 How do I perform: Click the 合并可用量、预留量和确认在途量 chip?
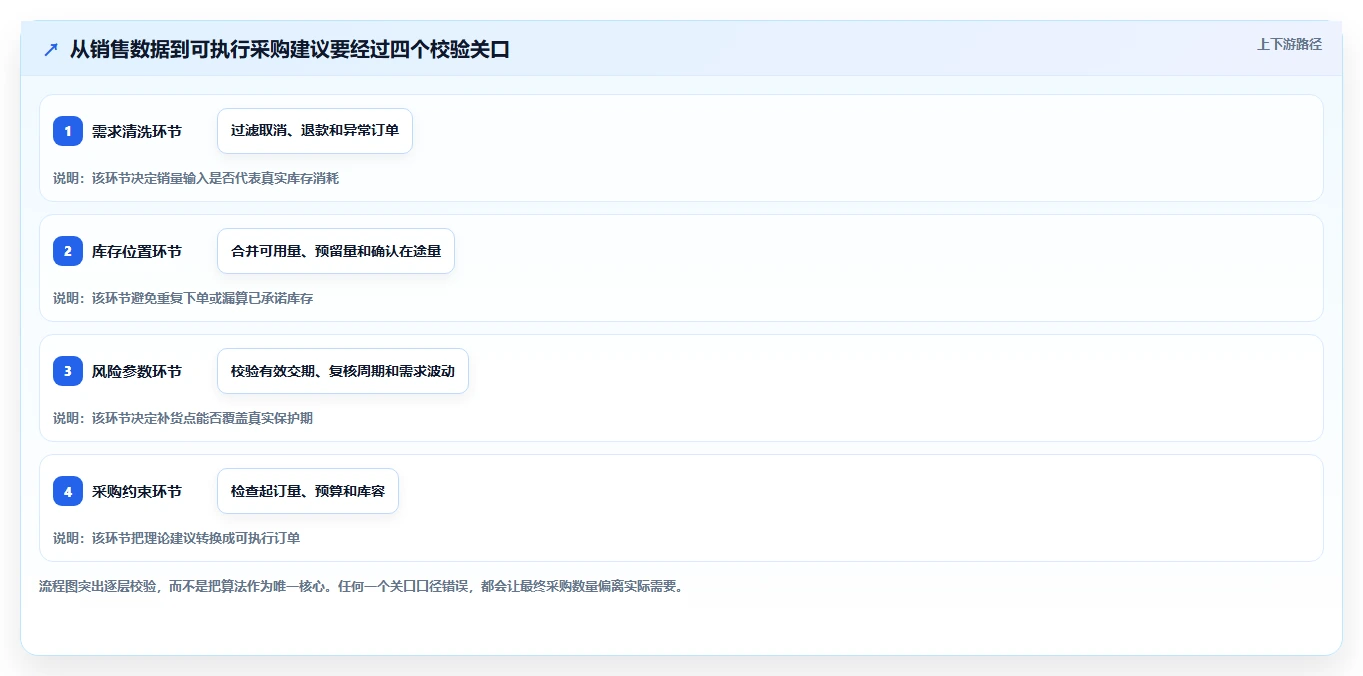336,251
